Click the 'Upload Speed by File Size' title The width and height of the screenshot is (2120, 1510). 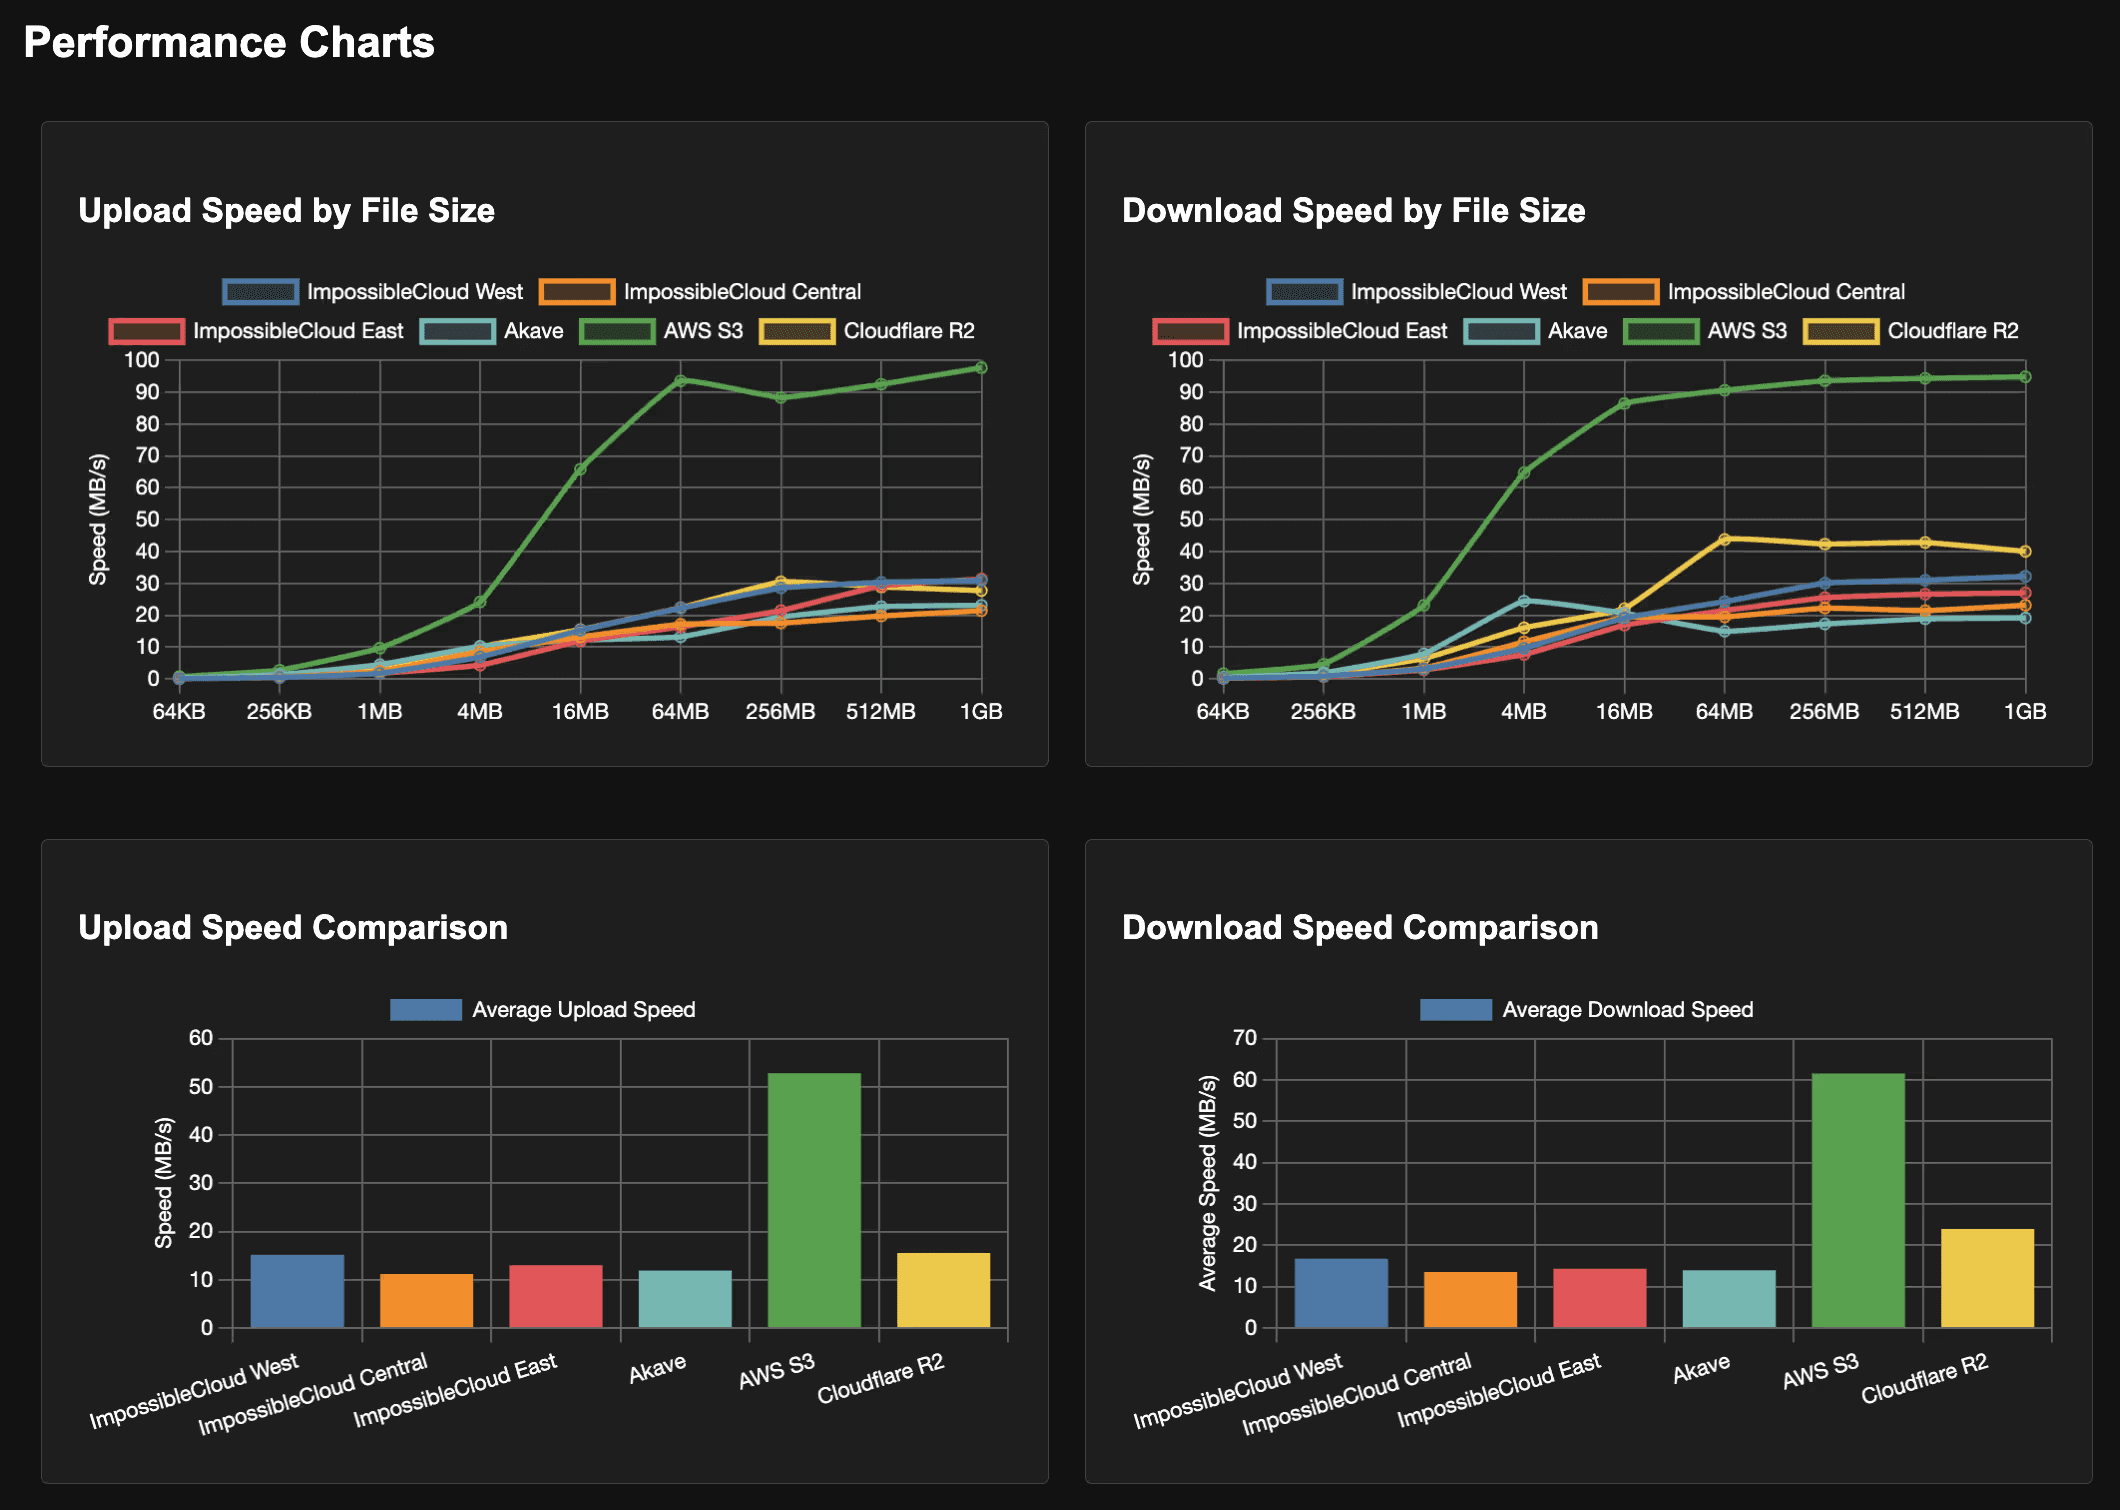click(x=287, y=211)
